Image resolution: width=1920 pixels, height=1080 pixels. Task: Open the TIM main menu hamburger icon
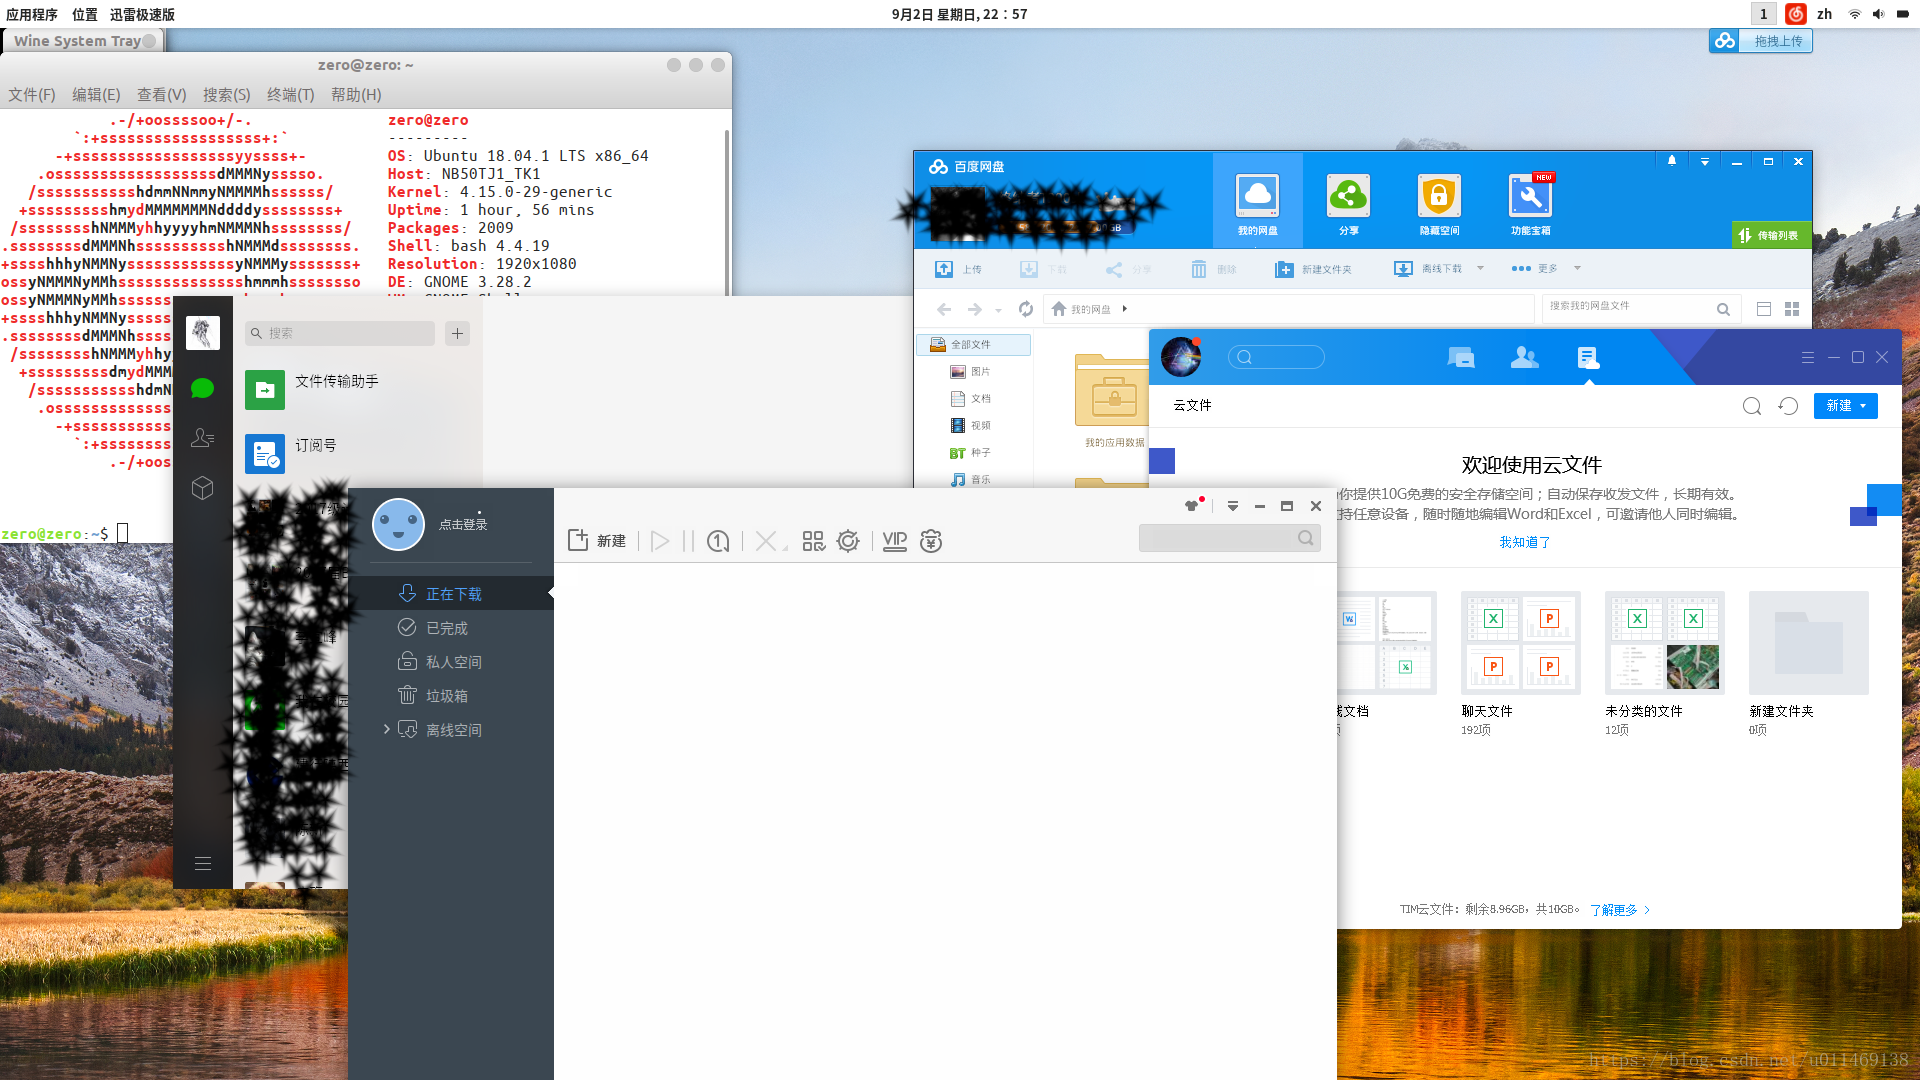click(1808, 357)
